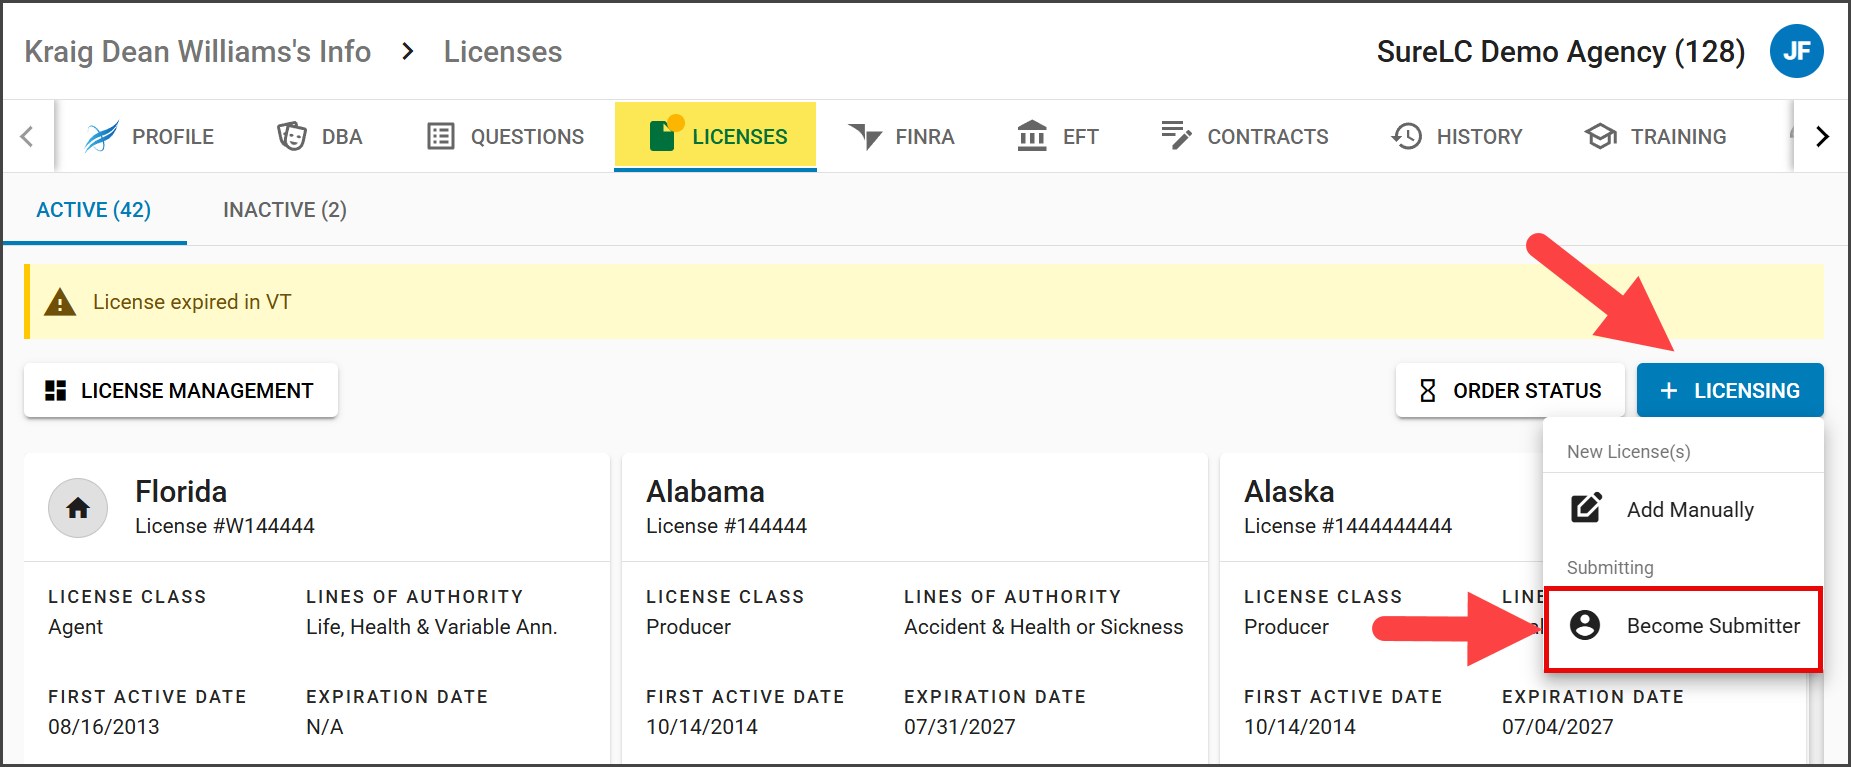1851x767 pixels.
Task: Click the 07/31/2027 expiration date
Action: (960, 727)
